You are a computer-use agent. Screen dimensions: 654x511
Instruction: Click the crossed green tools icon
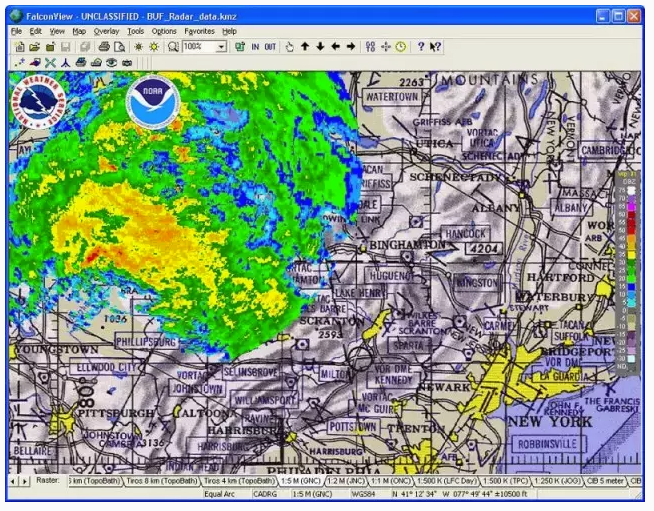50,63
